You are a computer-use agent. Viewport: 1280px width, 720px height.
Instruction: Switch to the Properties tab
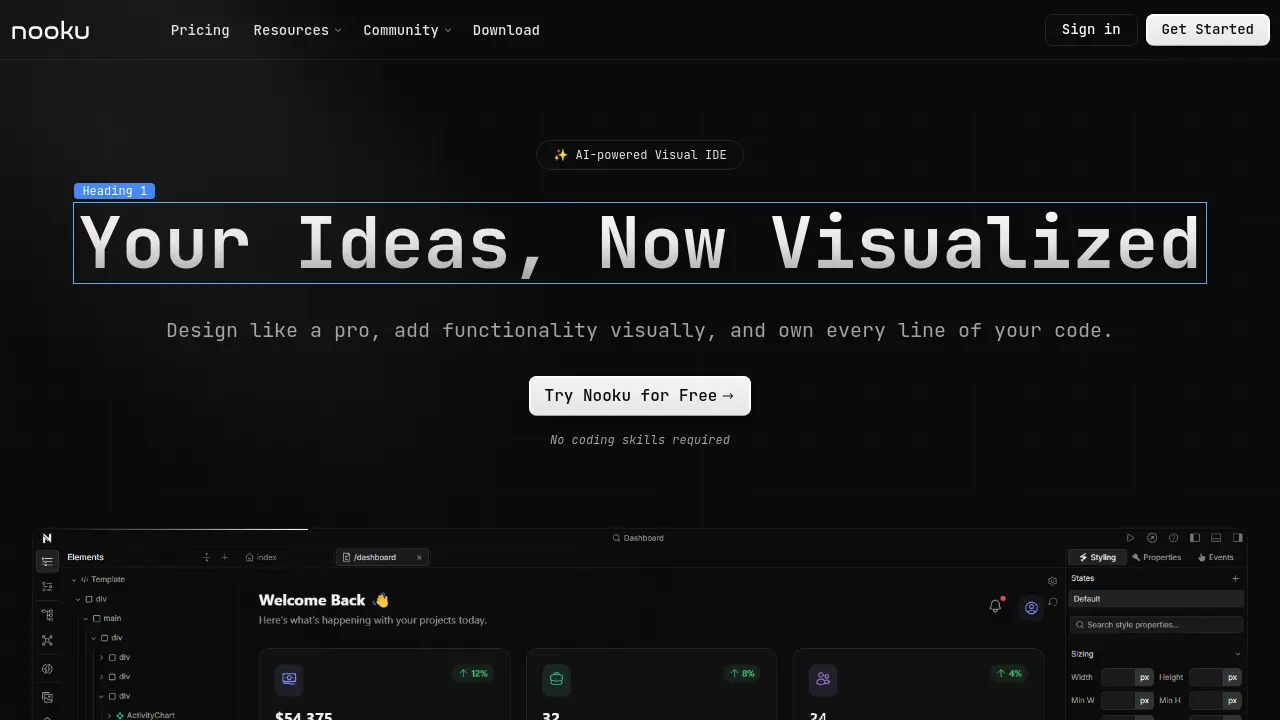coord(1156,557)
